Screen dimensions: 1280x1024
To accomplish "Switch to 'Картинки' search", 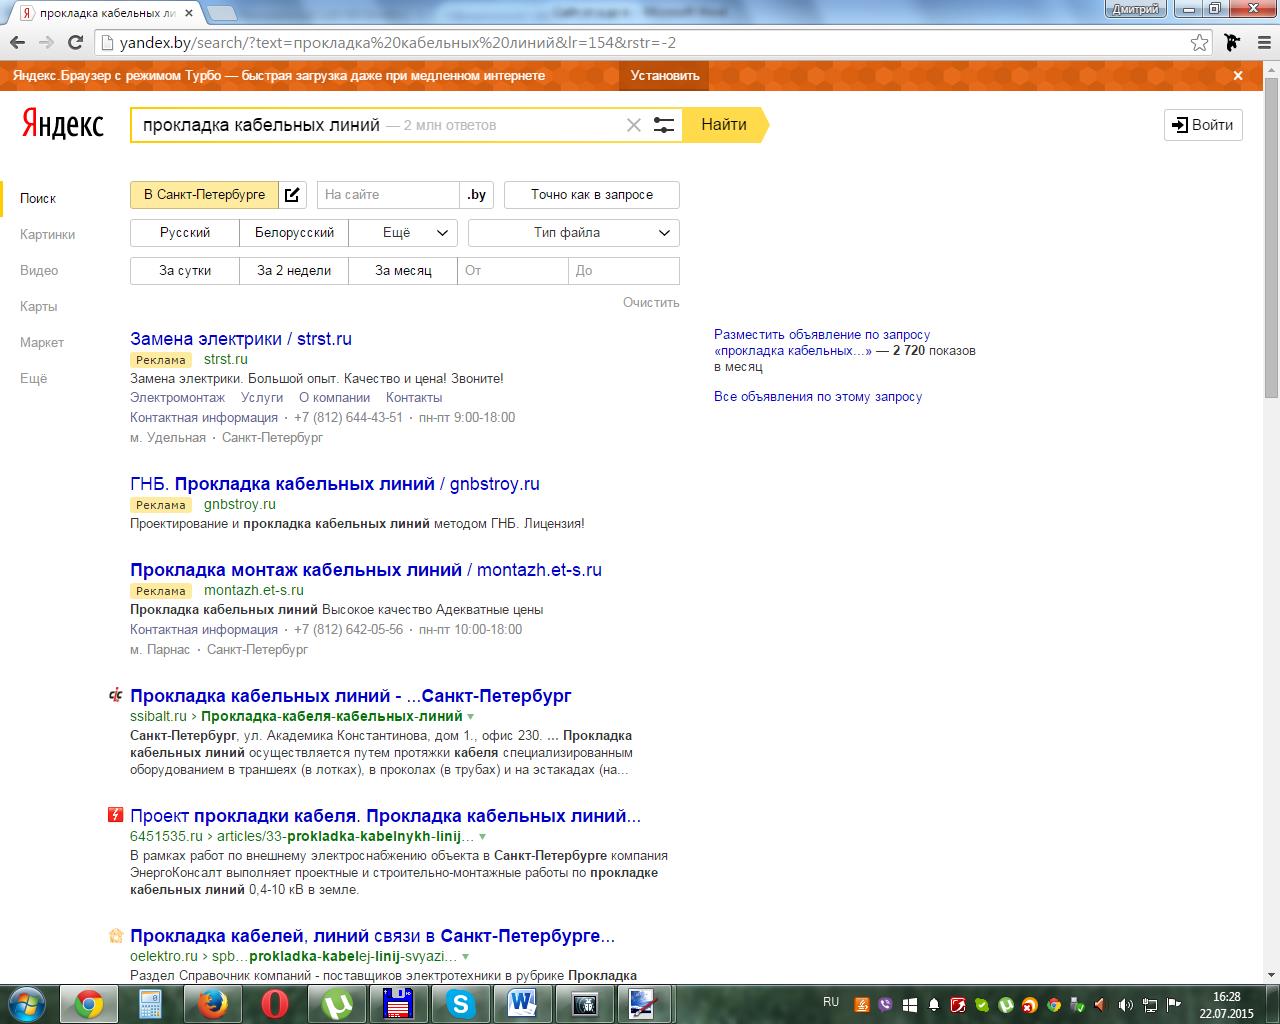I will [x=48, y=234].
